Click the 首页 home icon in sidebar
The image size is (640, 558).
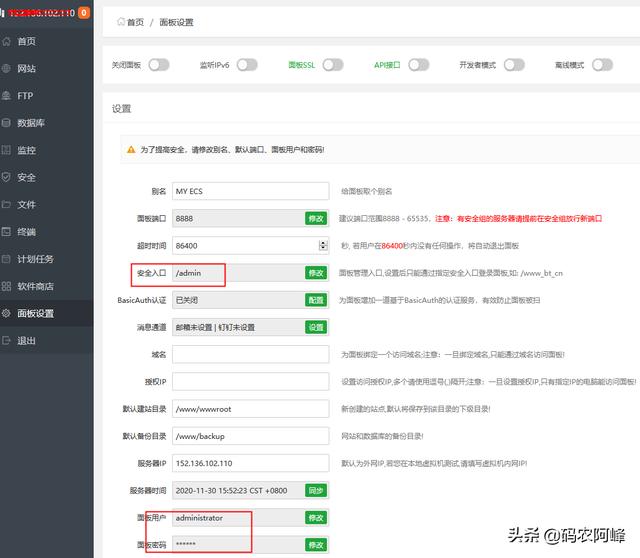coord(6,41)
